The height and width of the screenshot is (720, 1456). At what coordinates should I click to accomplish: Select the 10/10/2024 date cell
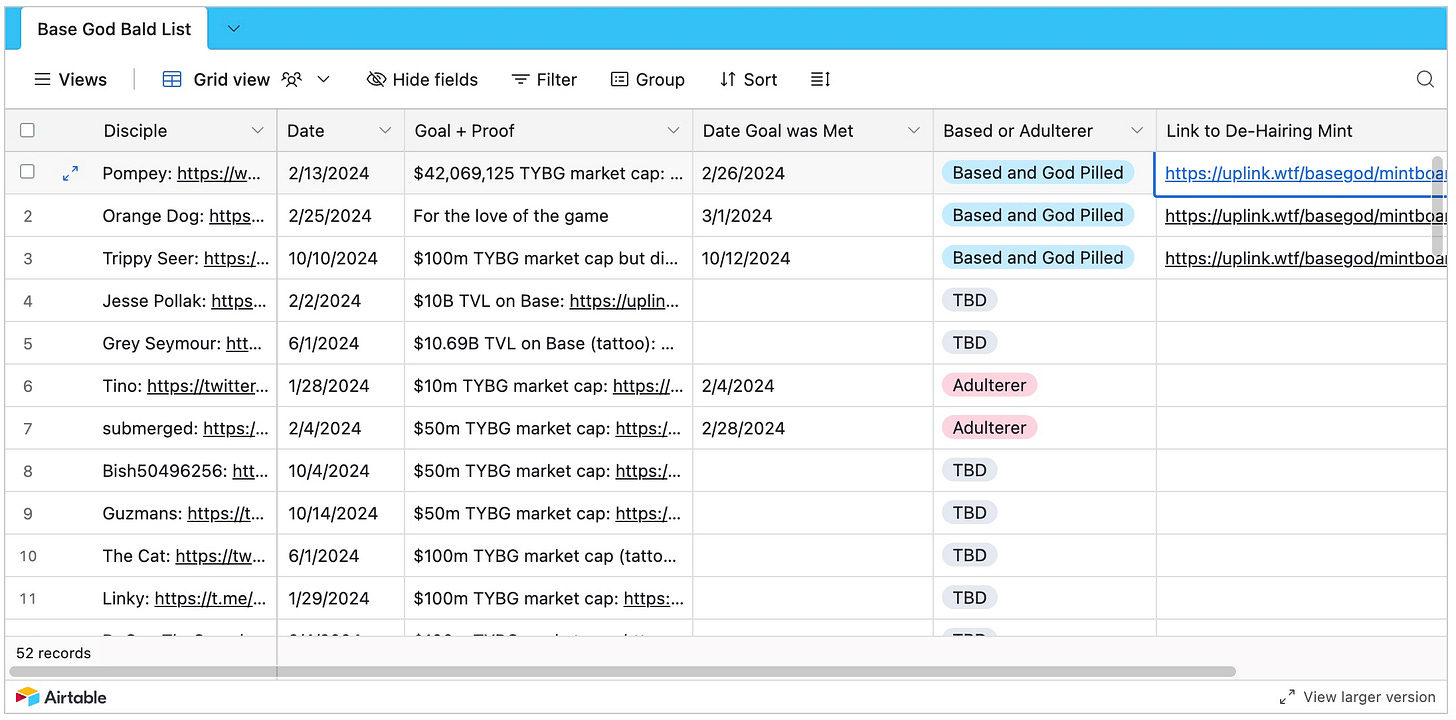point(341,258)
